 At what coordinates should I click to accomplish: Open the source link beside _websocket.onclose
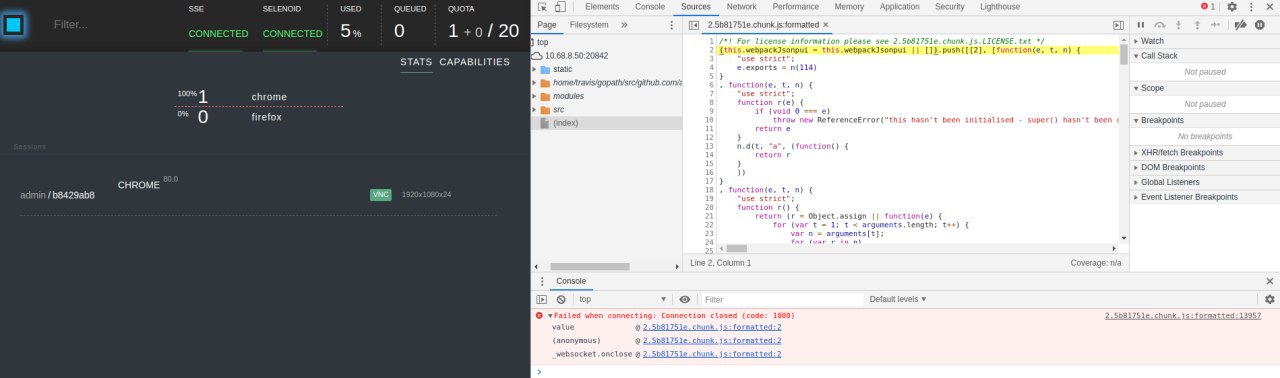[x=712, y=353]
